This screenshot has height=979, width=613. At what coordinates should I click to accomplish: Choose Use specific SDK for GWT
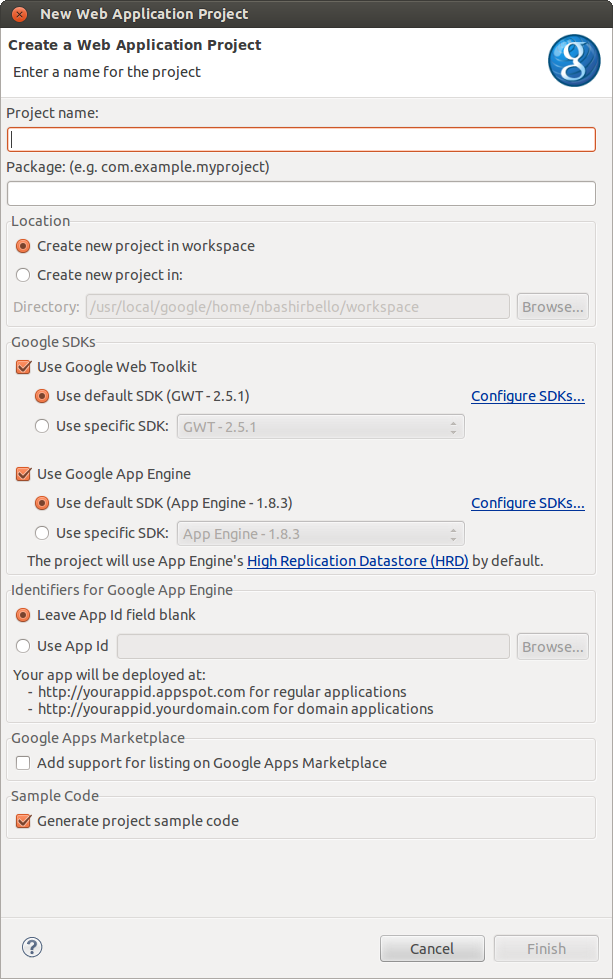pyautogui.click(x=42, y=426)
